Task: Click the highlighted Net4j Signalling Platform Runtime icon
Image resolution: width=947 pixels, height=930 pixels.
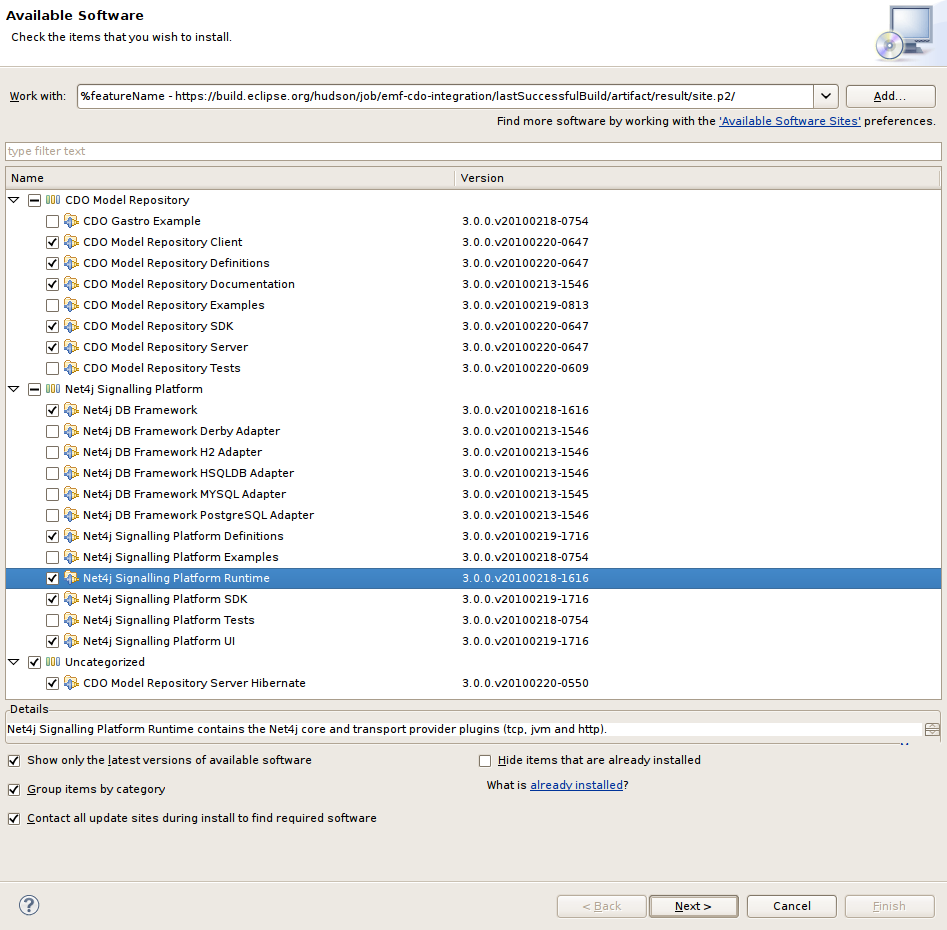Action: click(x=71, y=578)
